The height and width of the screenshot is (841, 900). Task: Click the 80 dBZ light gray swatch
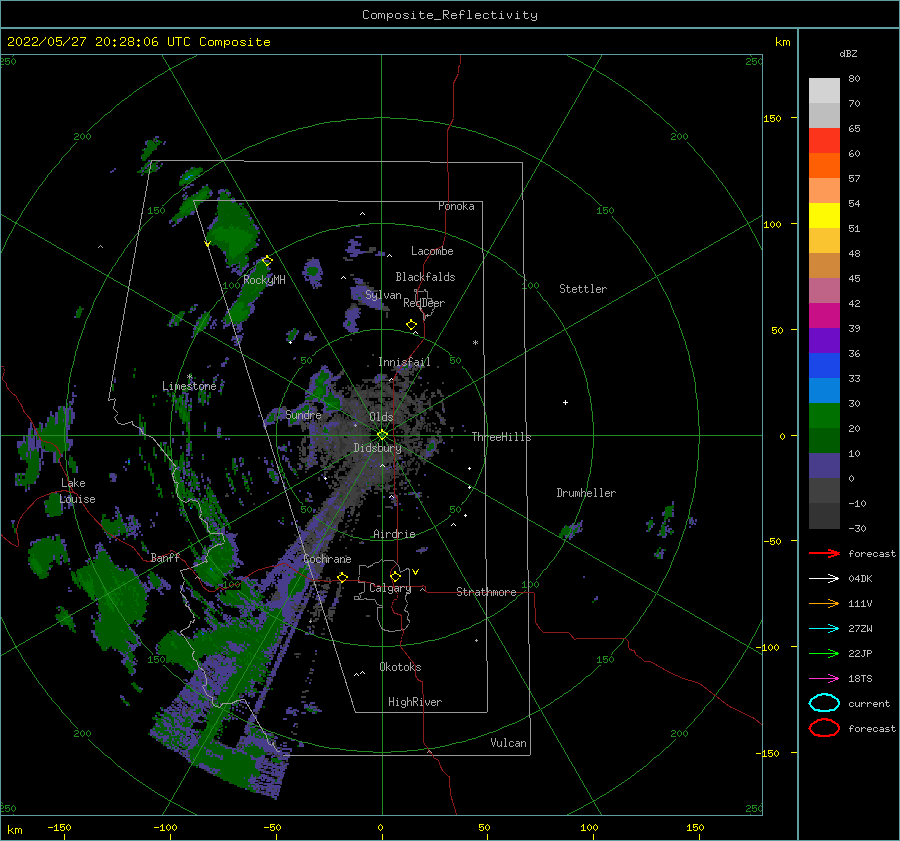click(x=824, y=90)
